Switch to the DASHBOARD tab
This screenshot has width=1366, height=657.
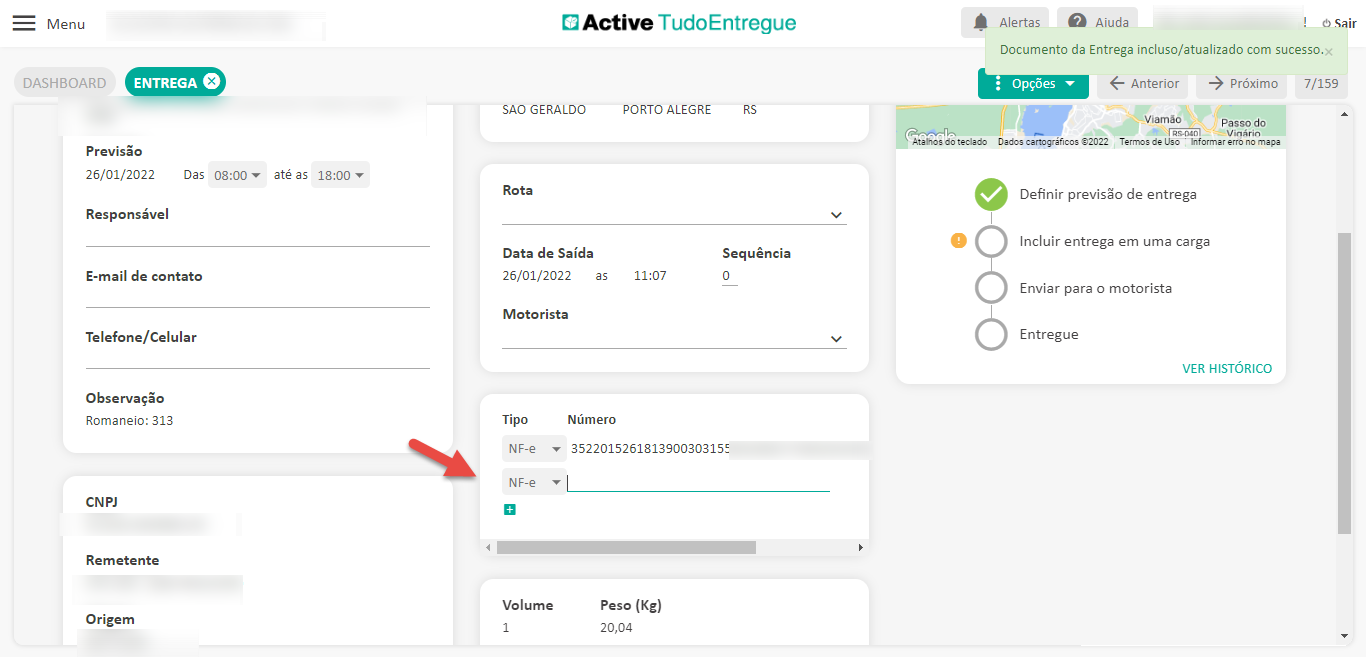tap(64, 83)
